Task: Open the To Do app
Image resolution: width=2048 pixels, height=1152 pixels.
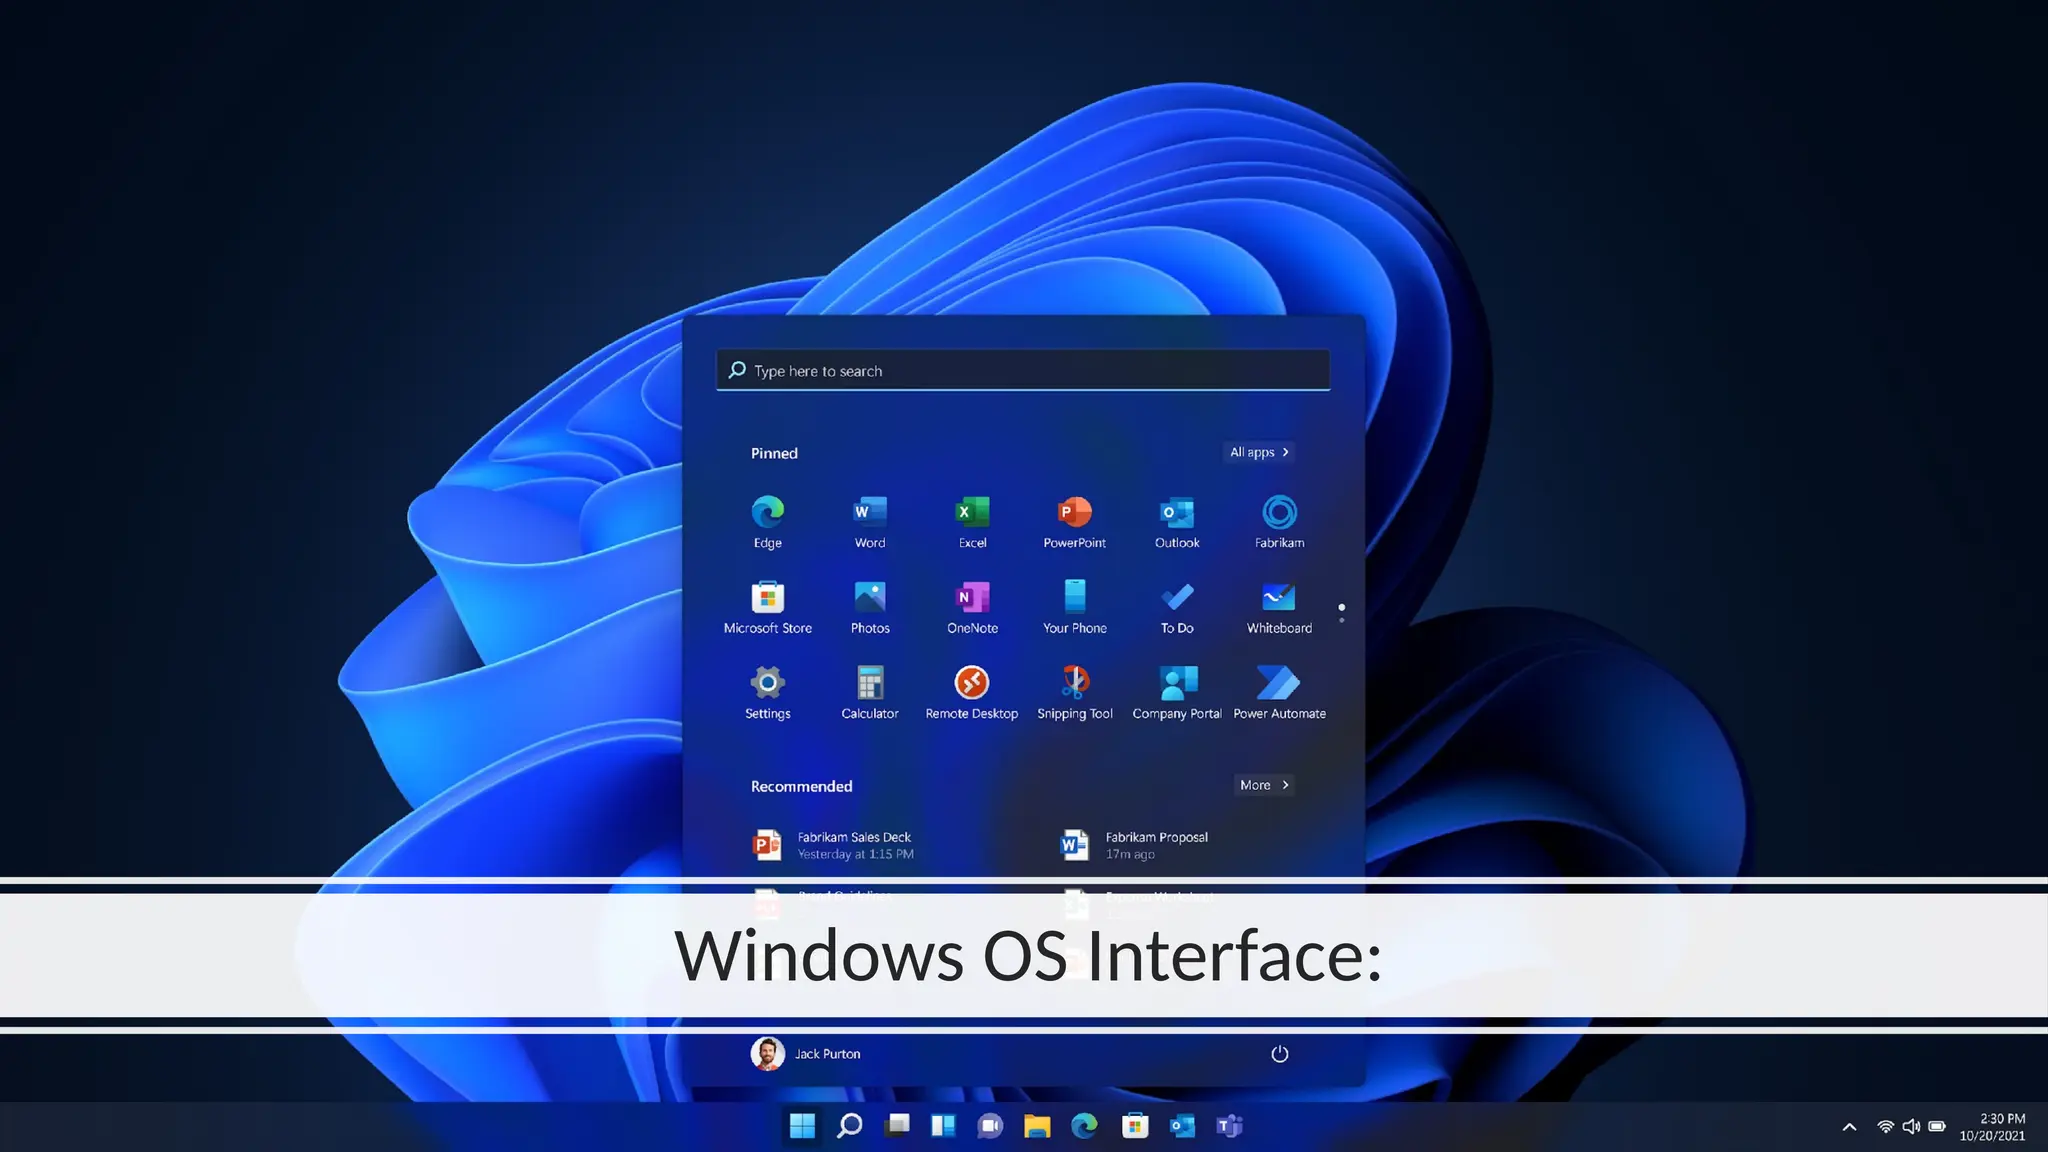Action: pyautogui.click(x=1177, y=607)
